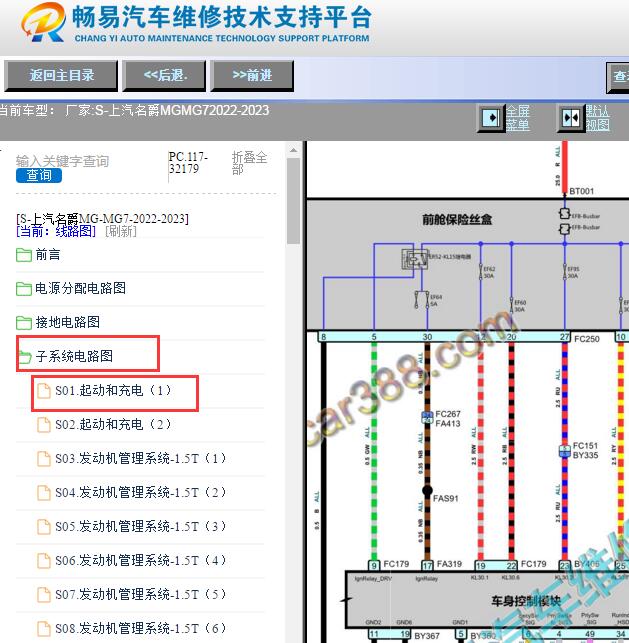Click the blue 查询 search button
Image resolution: width=629 pixels, height=643 pixels.
(x=39, y=176)
